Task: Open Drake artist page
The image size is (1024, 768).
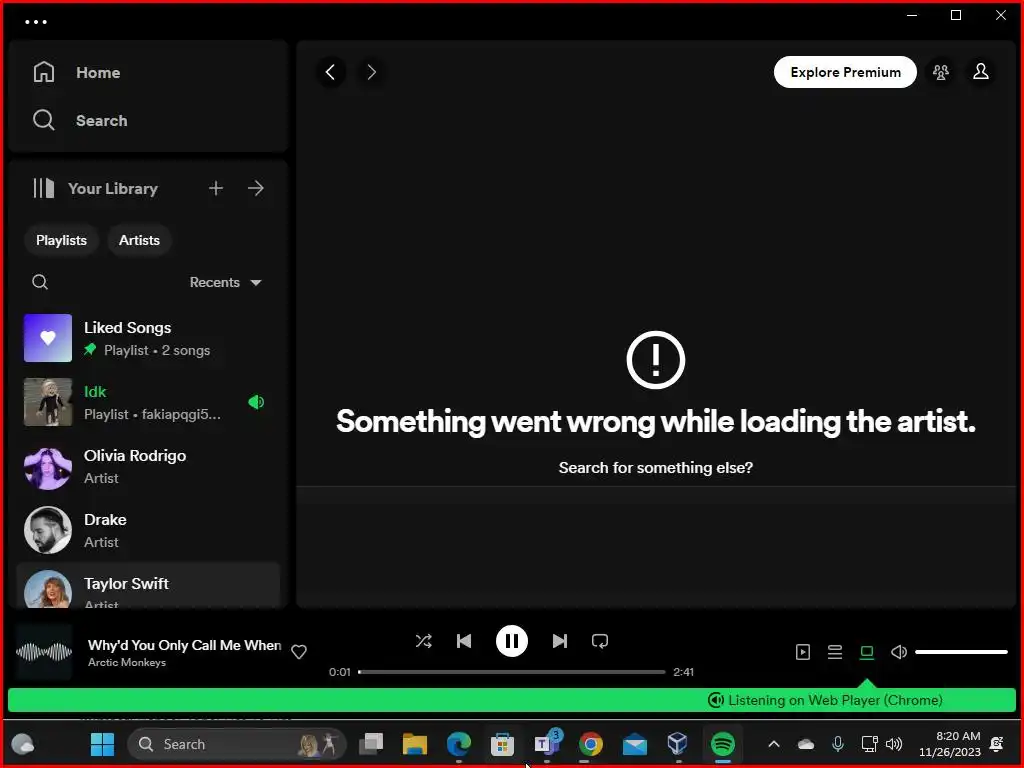Action: 149,530
